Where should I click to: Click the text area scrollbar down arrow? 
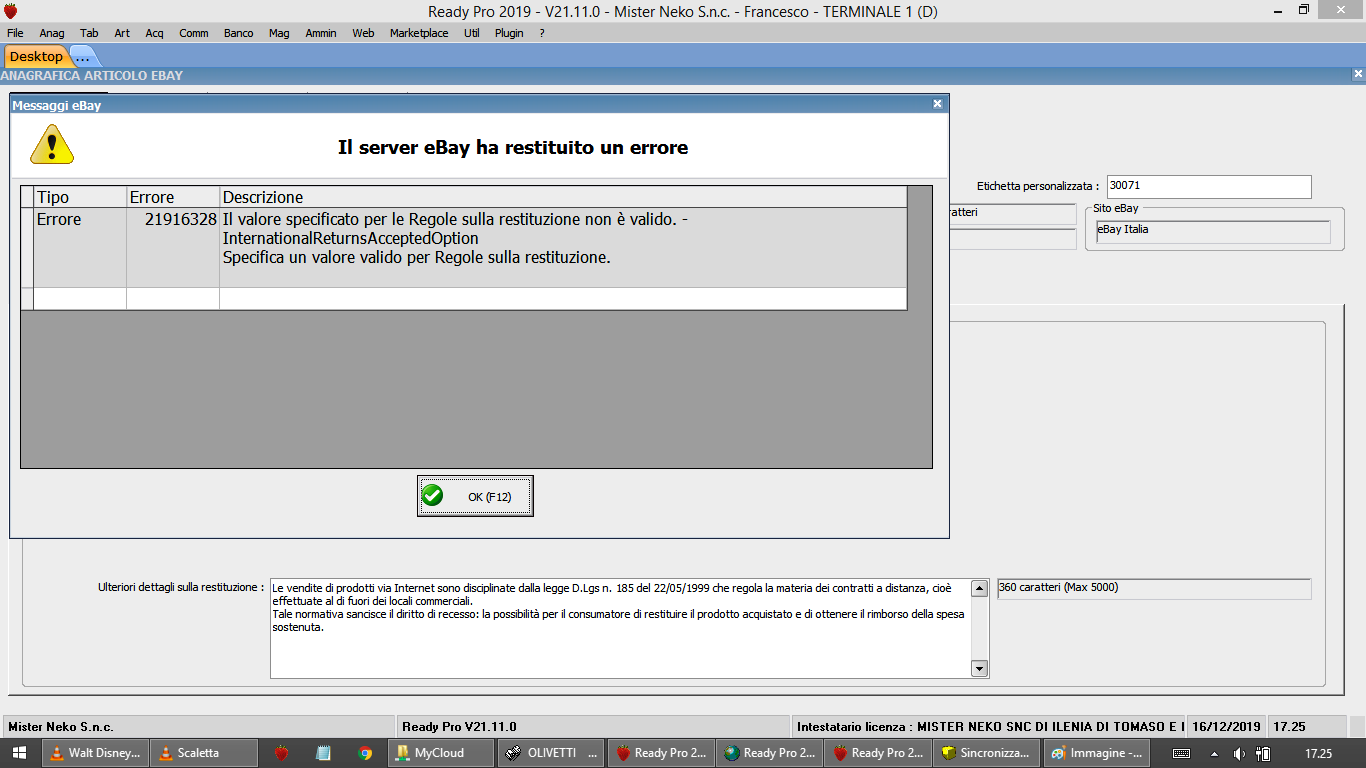tap(980, 668)
